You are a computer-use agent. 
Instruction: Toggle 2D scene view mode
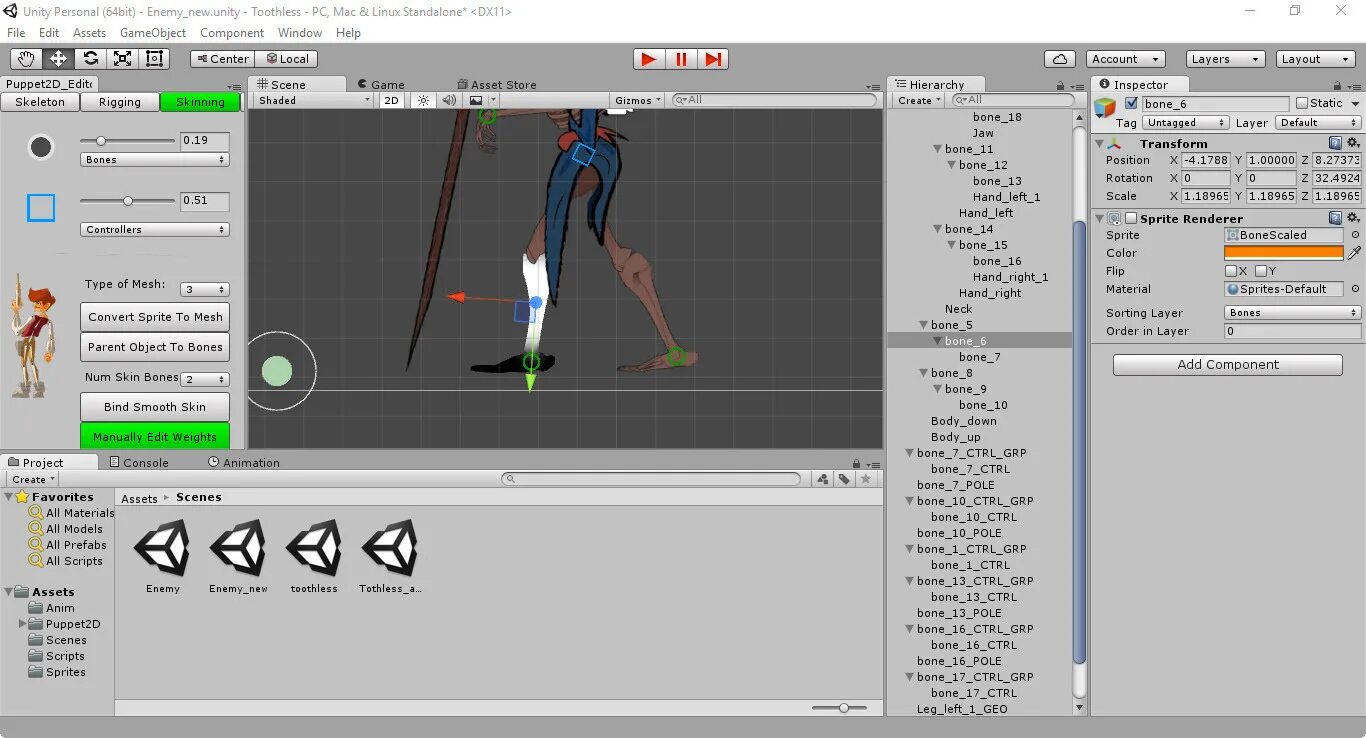click(392, 100)
